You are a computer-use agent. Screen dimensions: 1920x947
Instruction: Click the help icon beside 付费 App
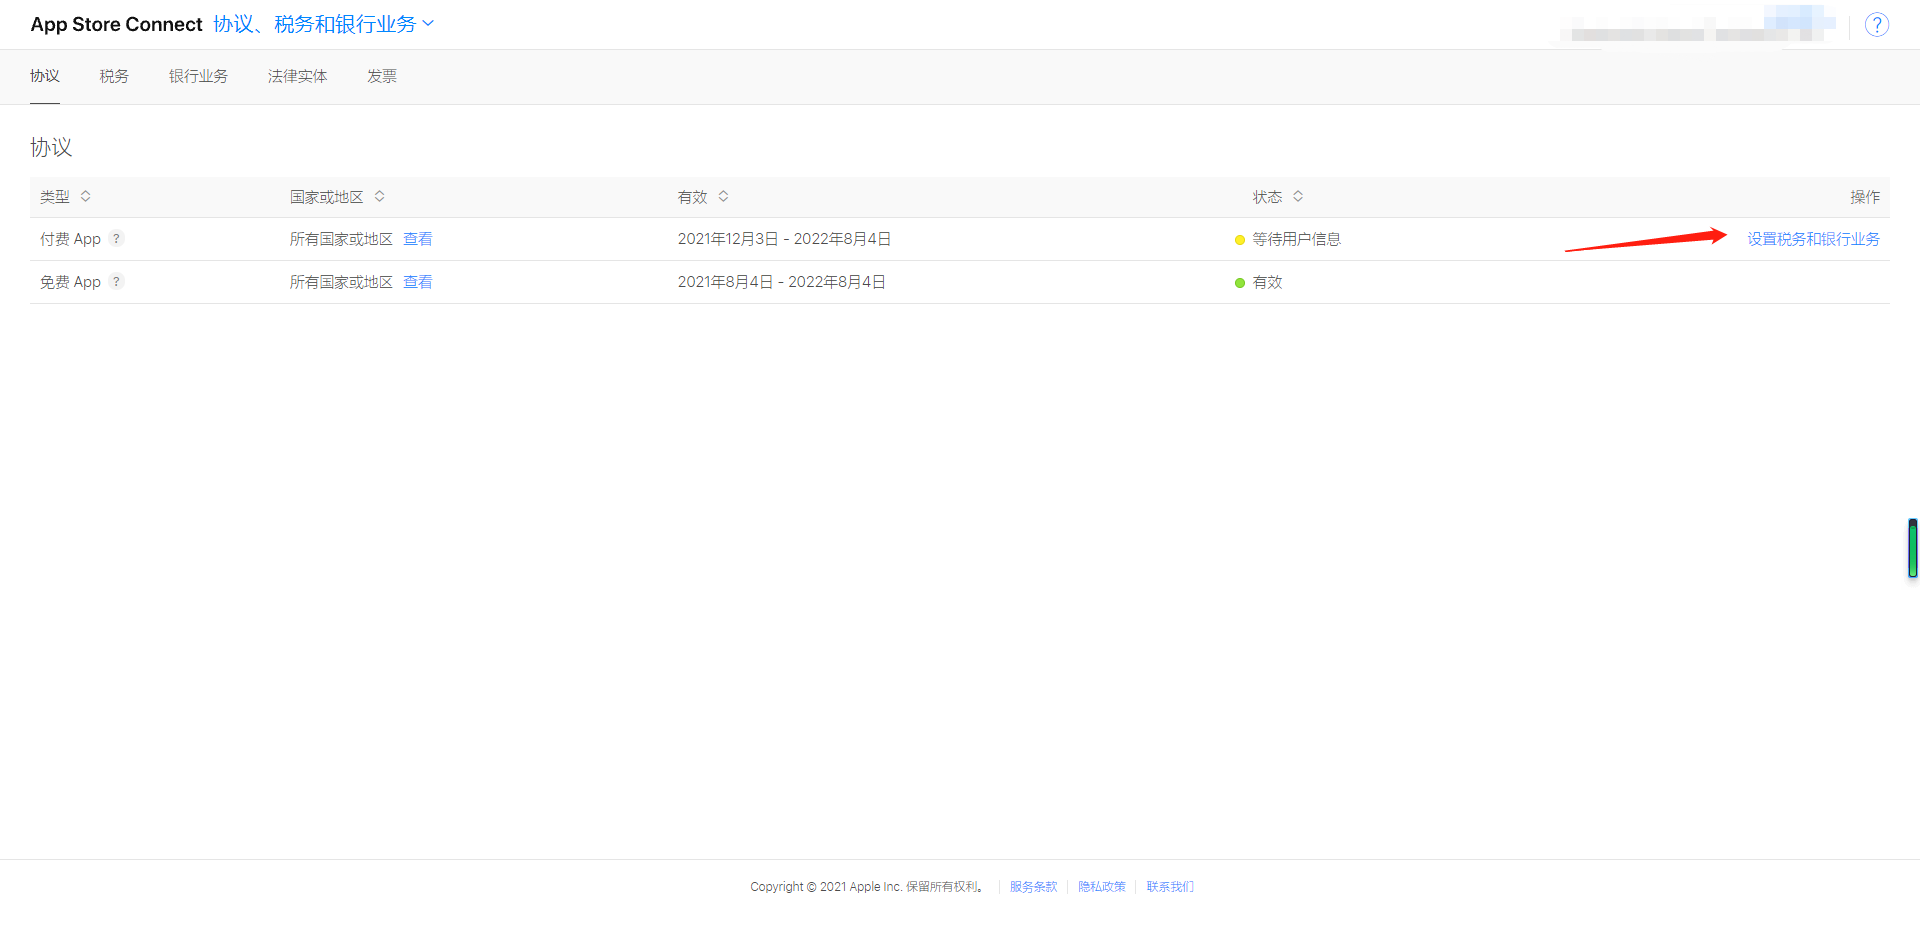coord(117,239)
